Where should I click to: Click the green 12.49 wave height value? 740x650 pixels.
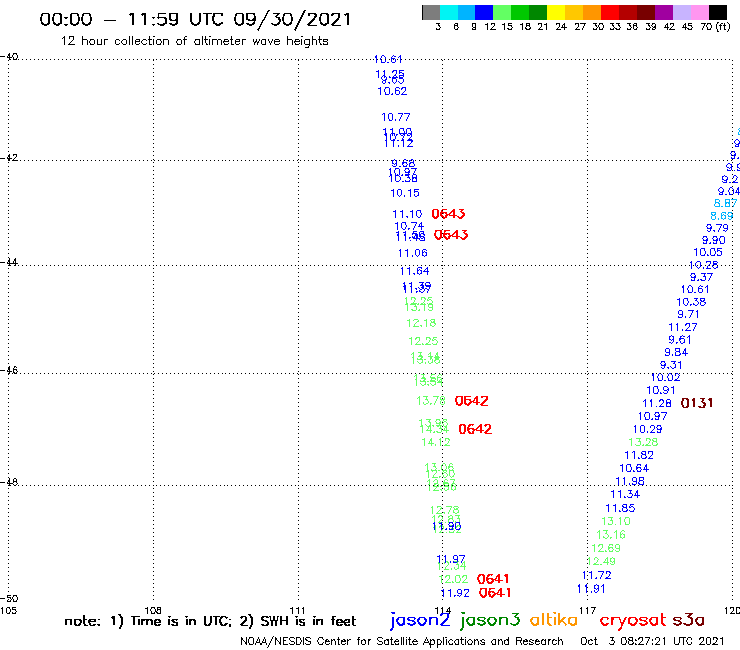tap(601, 561)
